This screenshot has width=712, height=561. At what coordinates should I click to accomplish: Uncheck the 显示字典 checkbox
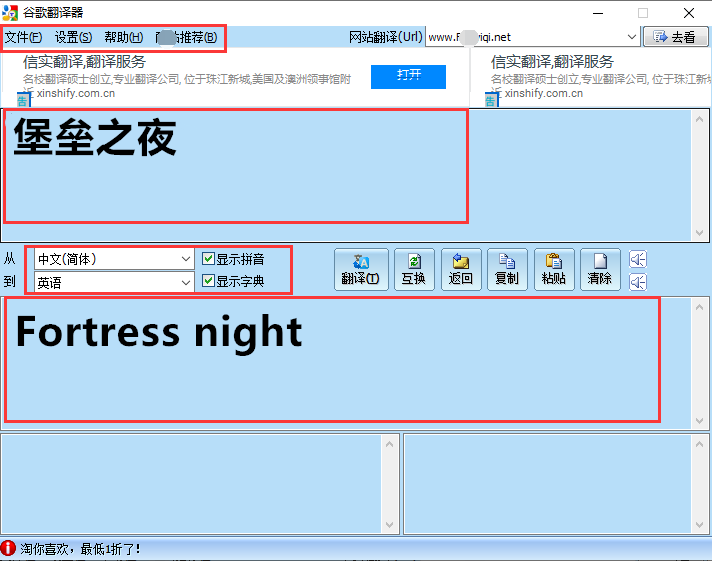[x=208, y=281]
